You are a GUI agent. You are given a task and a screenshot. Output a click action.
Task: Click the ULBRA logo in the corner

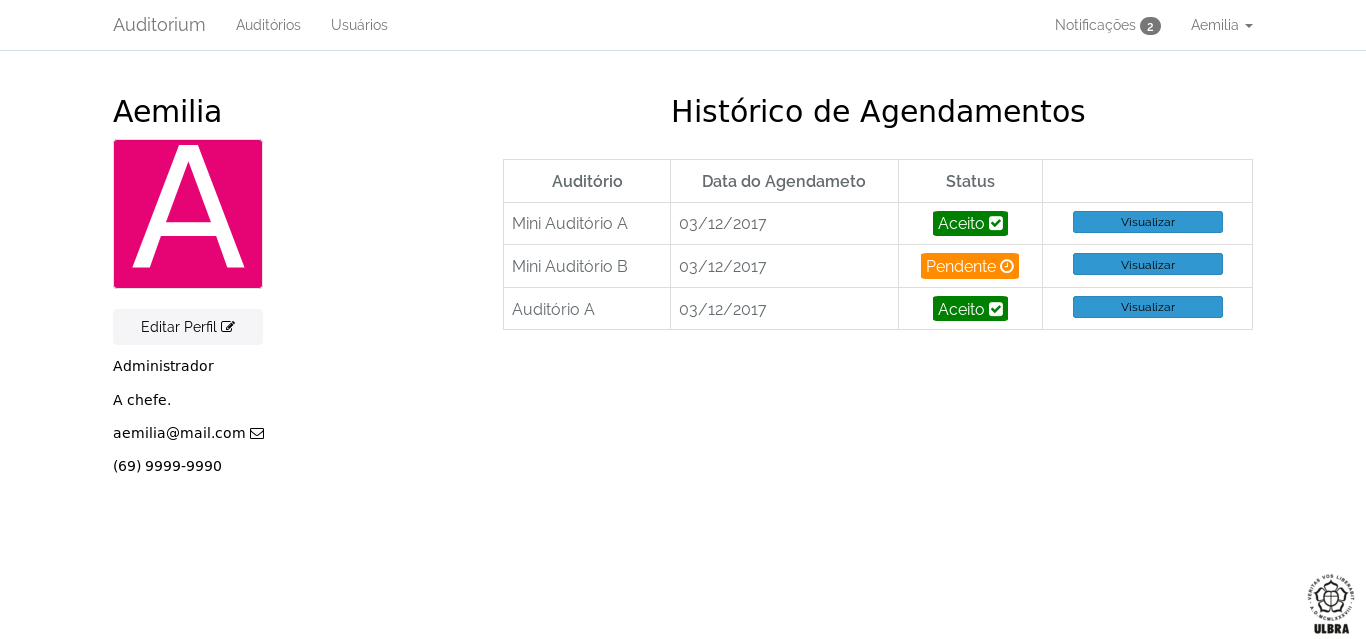click(x=1331, y=603)
